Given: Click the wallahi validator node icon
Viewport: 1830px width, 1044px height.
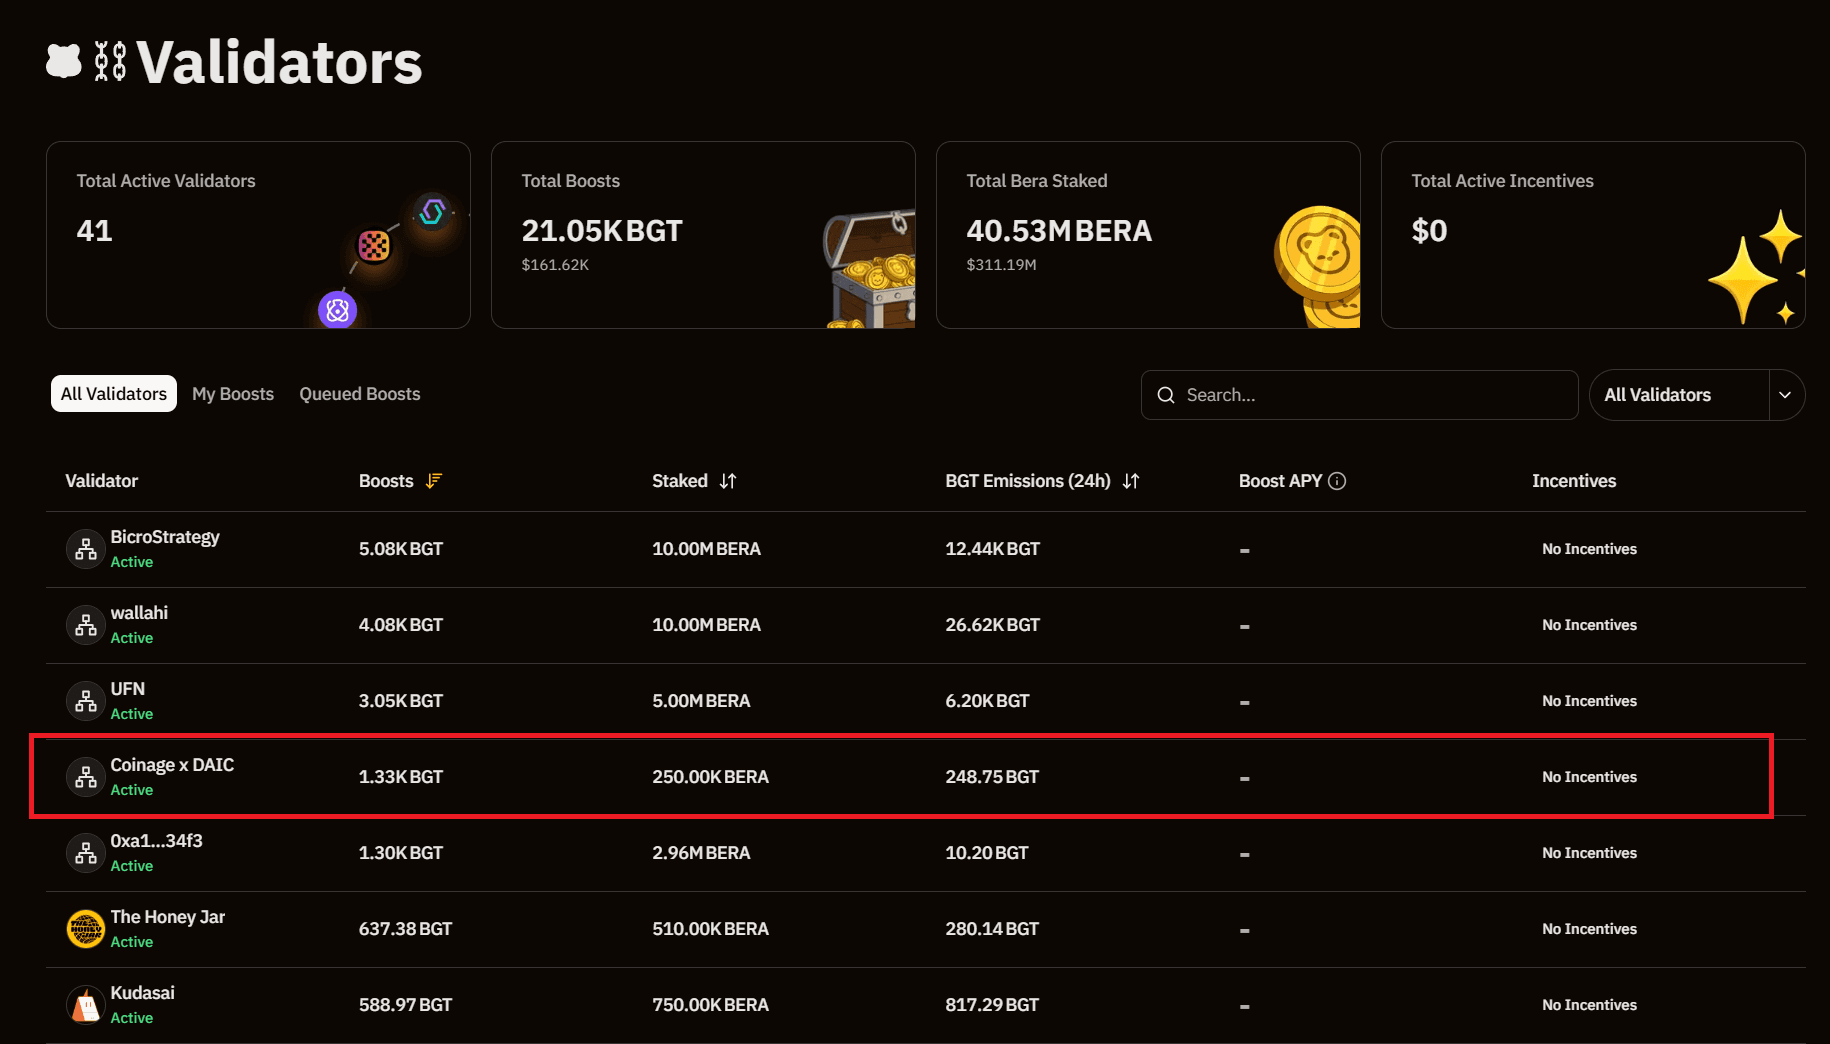Looking at the screenshot, I should coord(85,625).
